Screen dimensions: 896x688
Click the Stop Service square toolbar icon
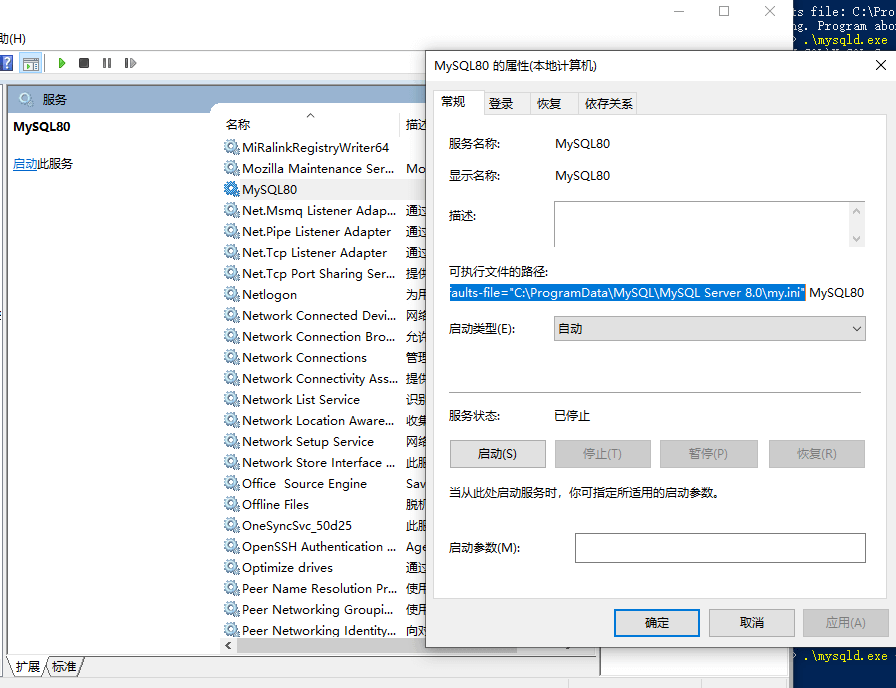pos(84,63)
